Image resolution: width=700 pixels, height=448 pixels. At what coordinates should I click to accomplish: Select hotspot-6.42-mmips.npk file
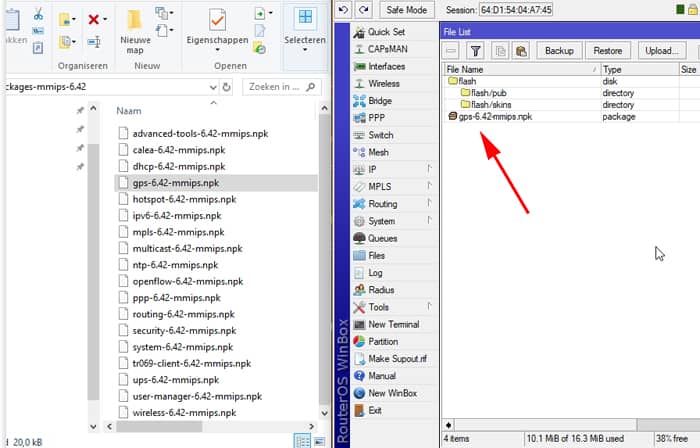pos(184,199)
